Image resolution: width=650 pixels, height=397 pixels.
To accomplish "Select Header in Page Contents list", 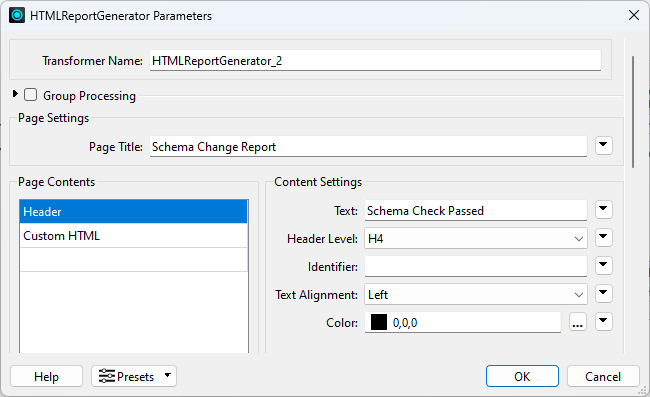I will point(133,212).
